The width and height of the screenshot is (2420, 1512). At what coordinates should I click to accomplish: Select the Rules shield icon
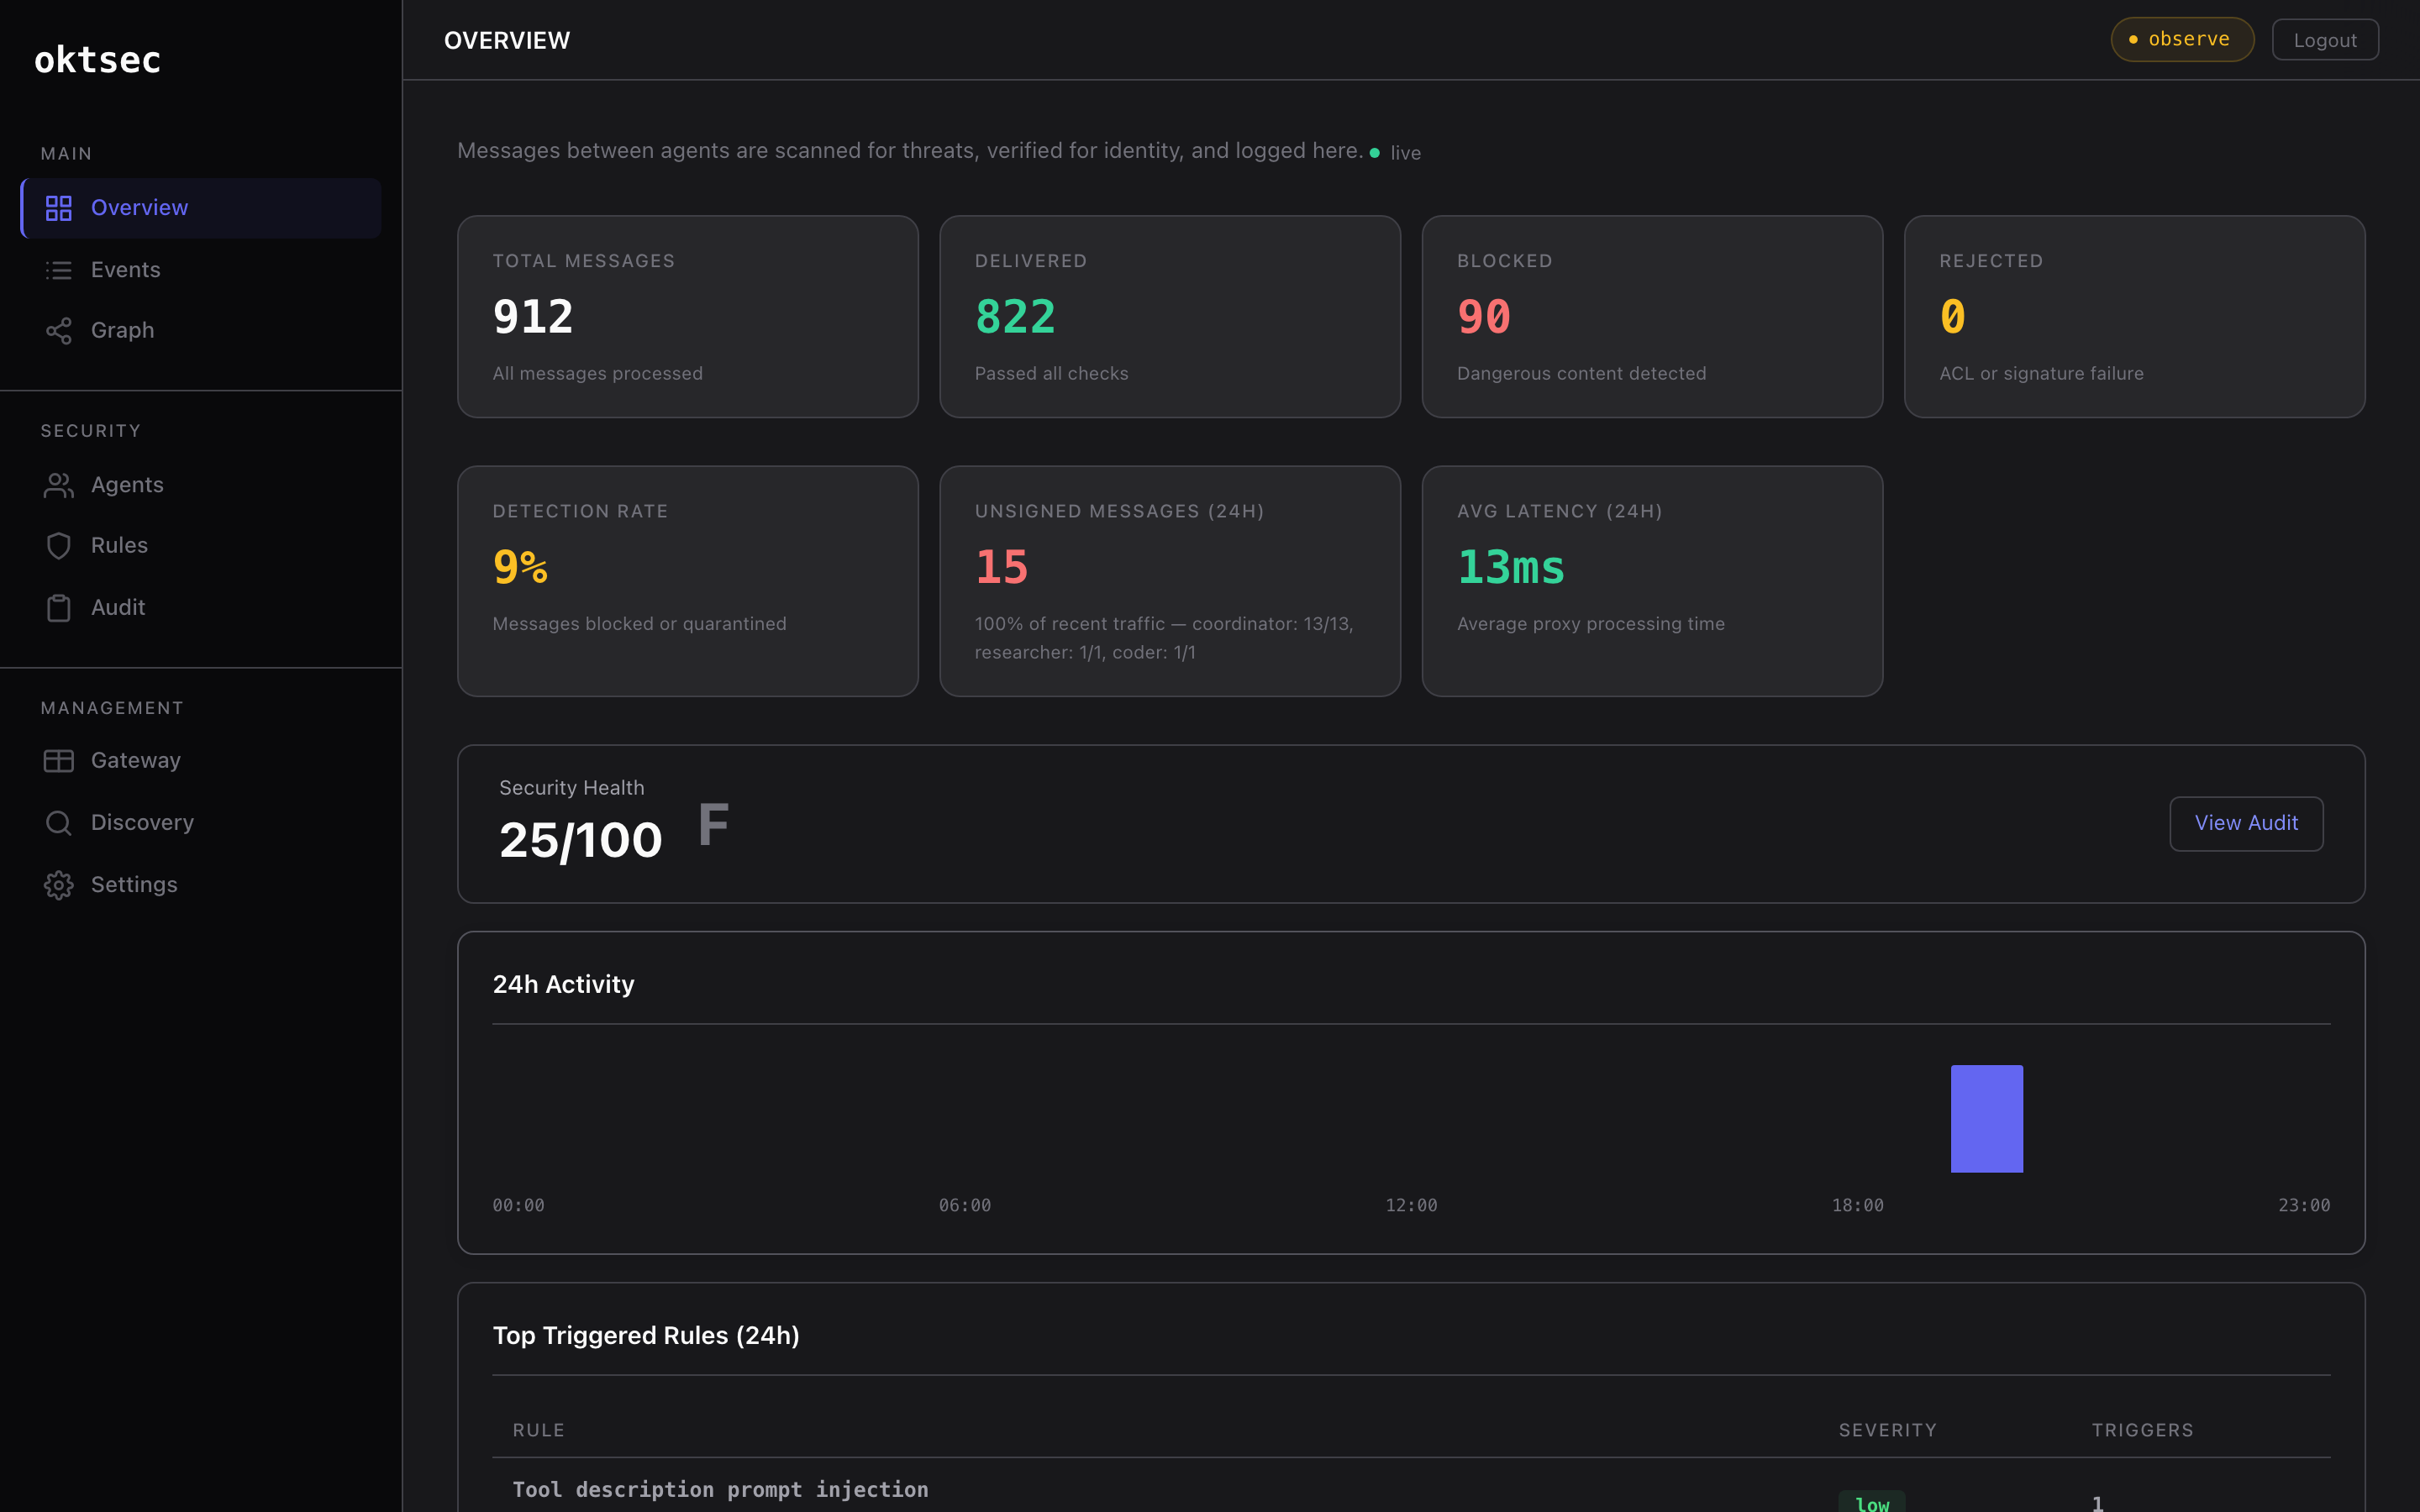coord(58,545)
